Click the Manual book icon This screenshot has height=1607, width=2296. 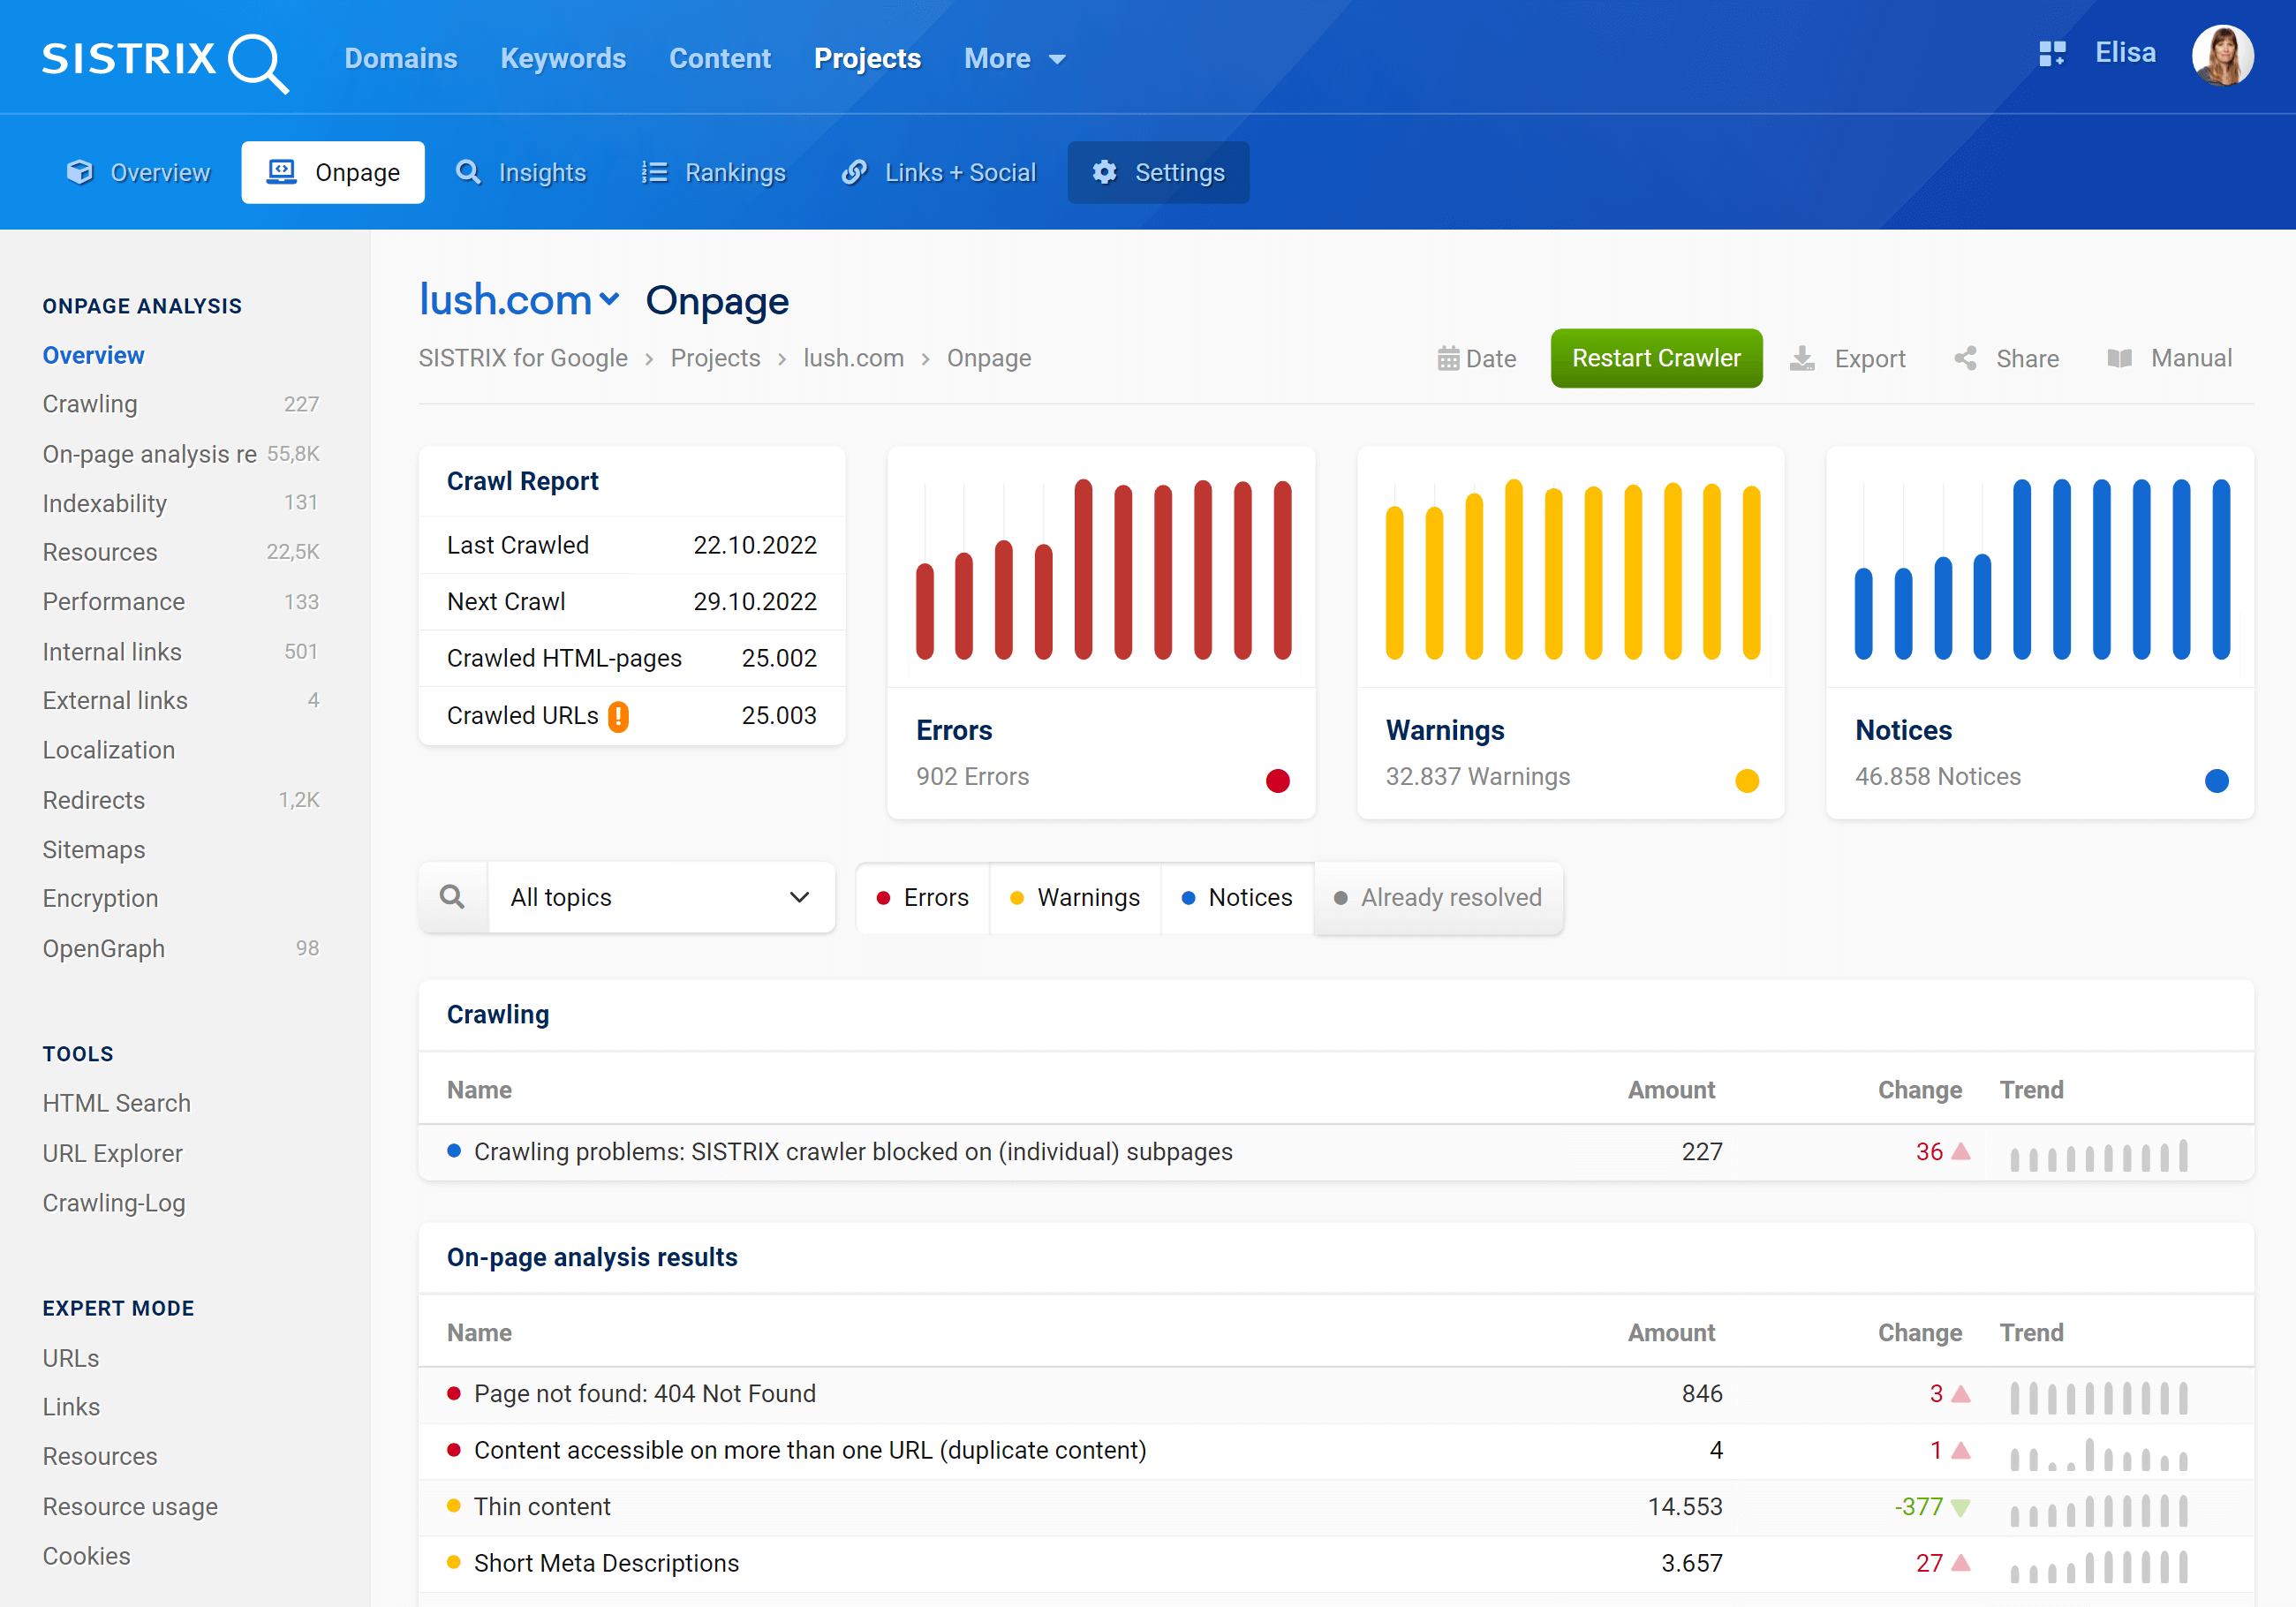point(2119,359)
